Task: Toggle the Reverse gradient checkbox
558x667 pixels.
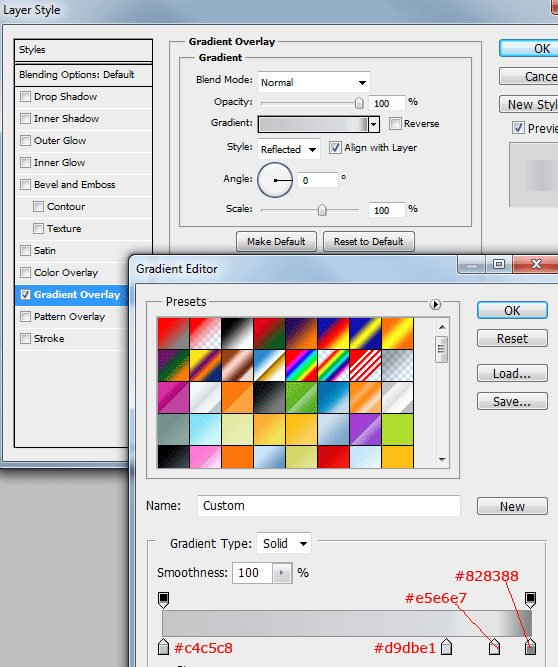Action: pyautogui.click(x=395, y=124)
